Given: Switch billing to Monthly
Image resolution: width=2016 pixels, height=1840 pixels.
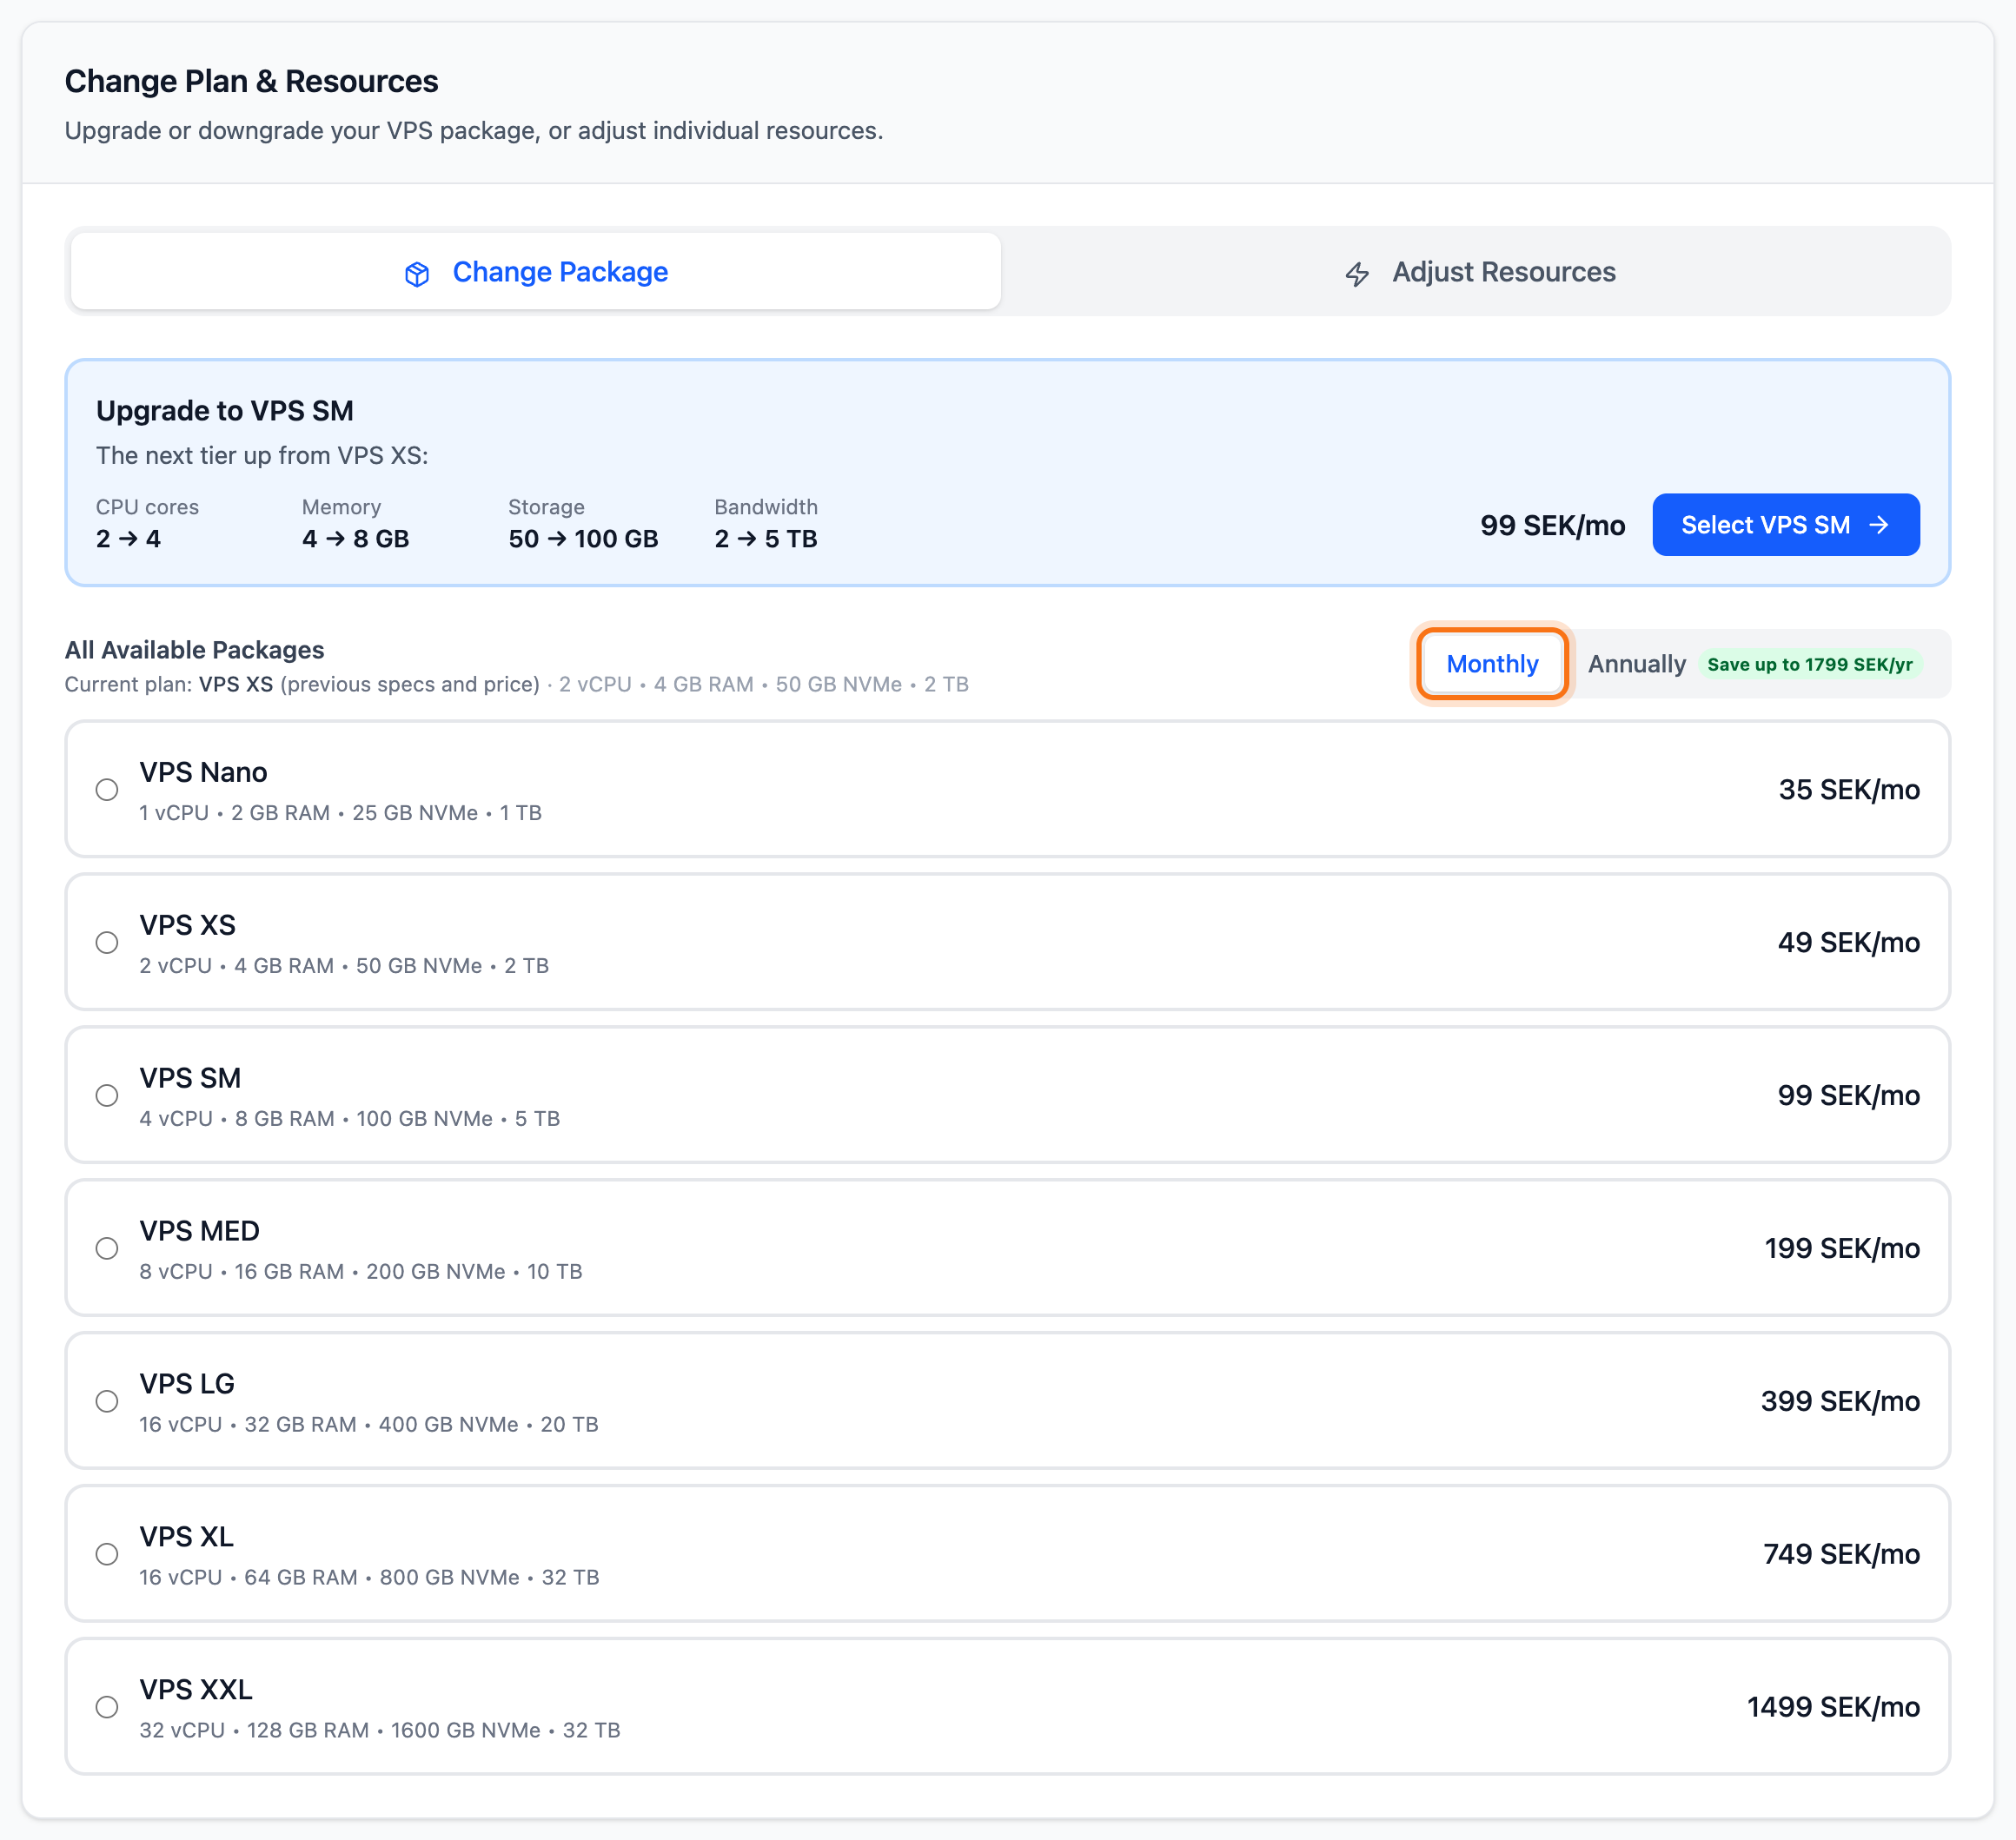Looking at the screenshot, I should [1492, 664].
